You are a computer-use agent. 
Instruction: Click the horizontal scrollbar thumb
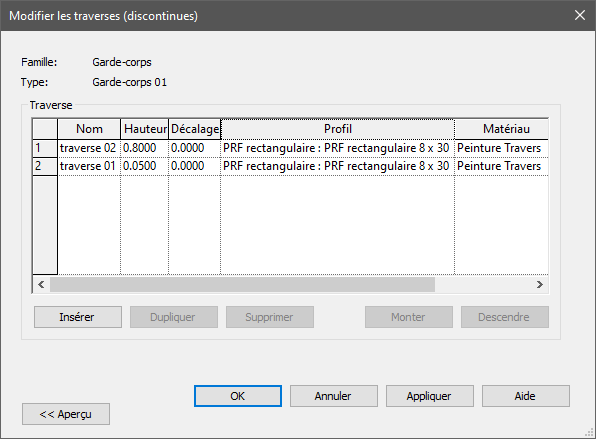coord(242,284)
